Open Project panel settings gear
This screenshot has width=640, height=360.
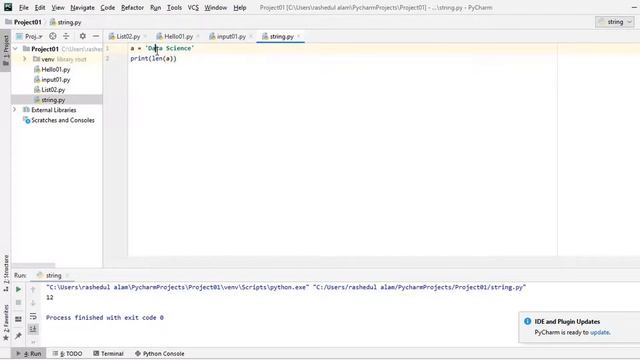(x=82, y=36)
